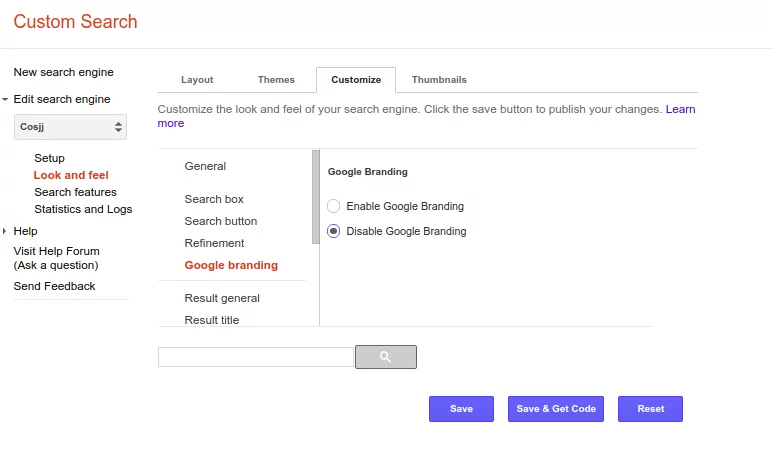This screenshot has width=773, height=476.
Task: Click the Reset button
Action: [x=650, y=409]
